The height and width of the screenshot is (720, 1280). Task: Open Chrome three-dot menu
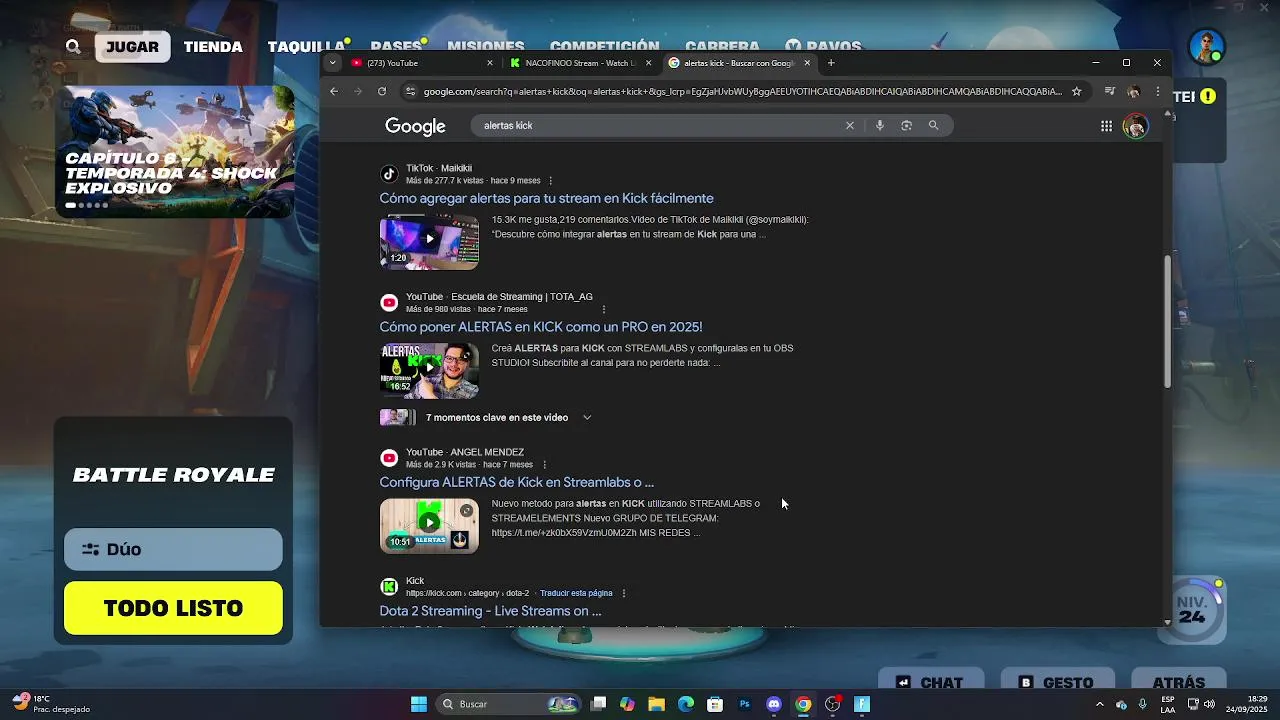pos(1157,91)
